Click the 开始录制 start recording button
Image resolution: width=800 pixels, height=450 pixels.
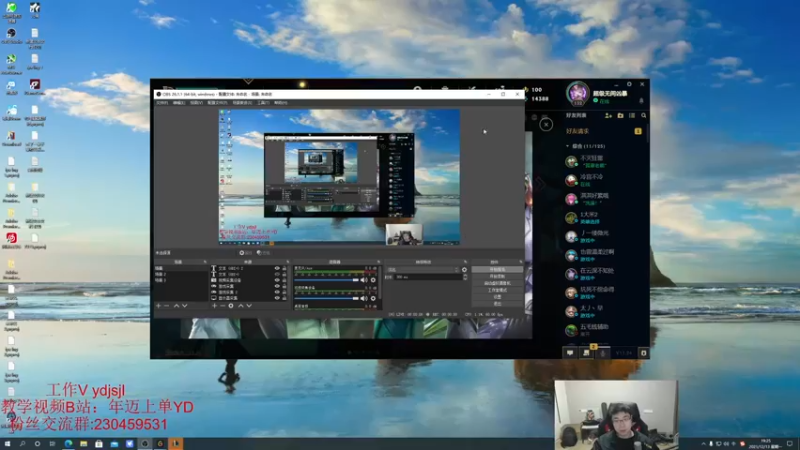pos(497,276)
